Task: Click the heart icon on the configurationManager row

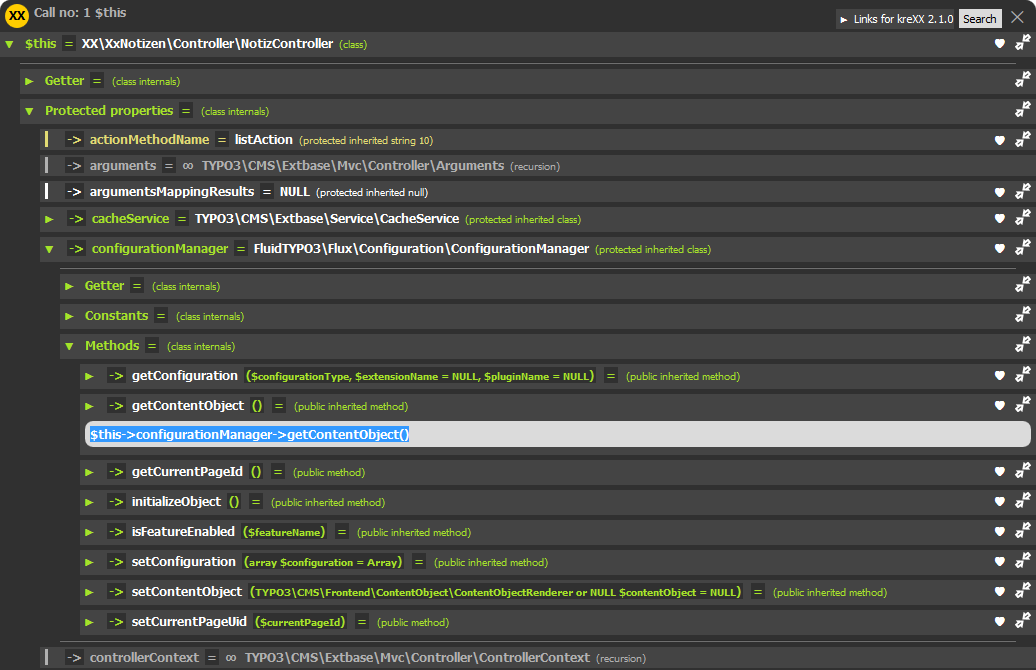Action: point(1000,248)
